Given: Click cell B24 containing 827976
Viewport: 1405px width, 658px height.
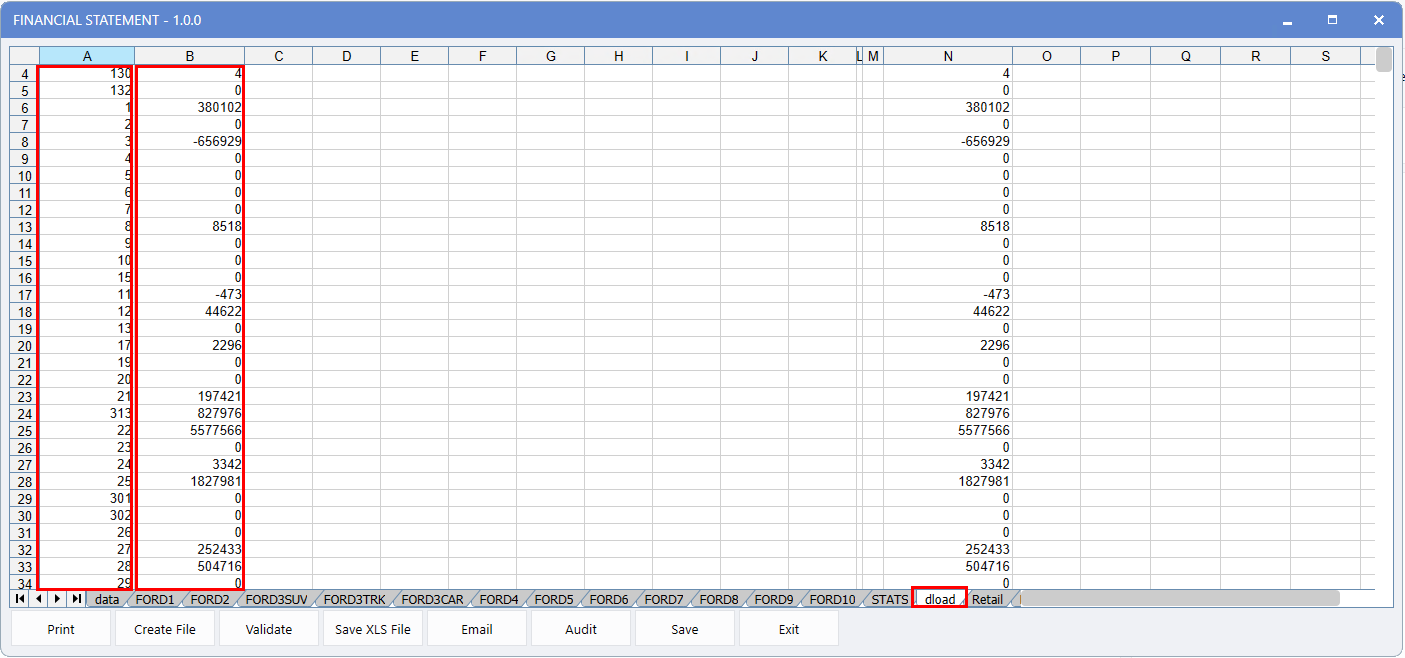Looking at the screenshot, I should coord(190,414).
